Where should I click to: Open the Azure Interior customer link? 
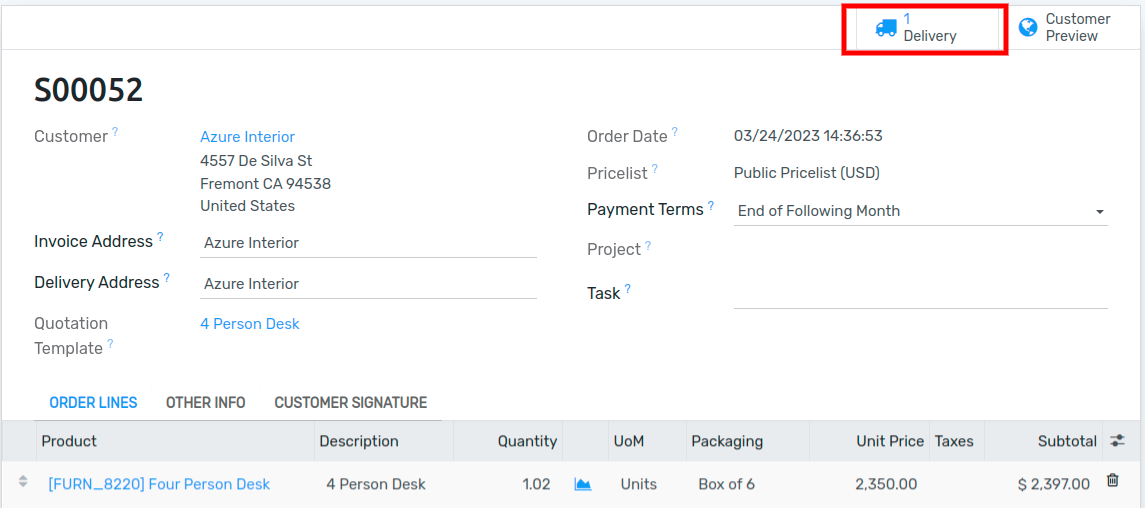tap(248, 136)
